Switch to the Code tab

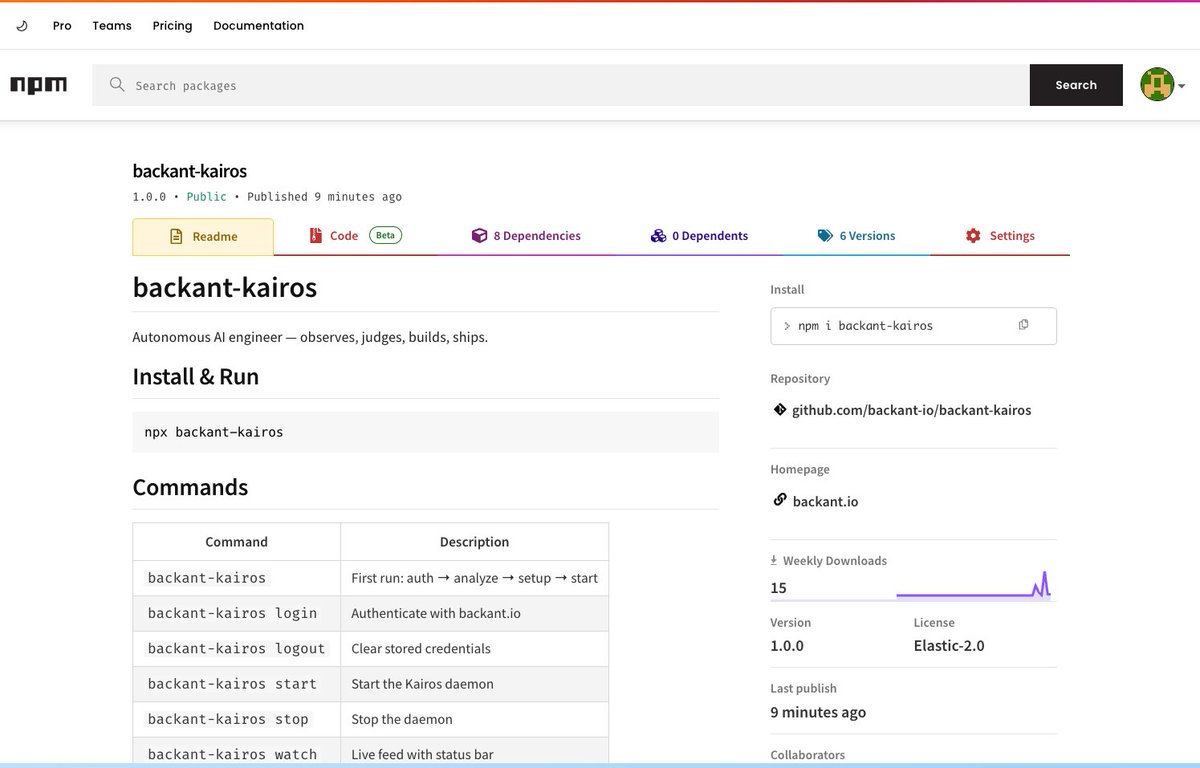tap(355, 236)
